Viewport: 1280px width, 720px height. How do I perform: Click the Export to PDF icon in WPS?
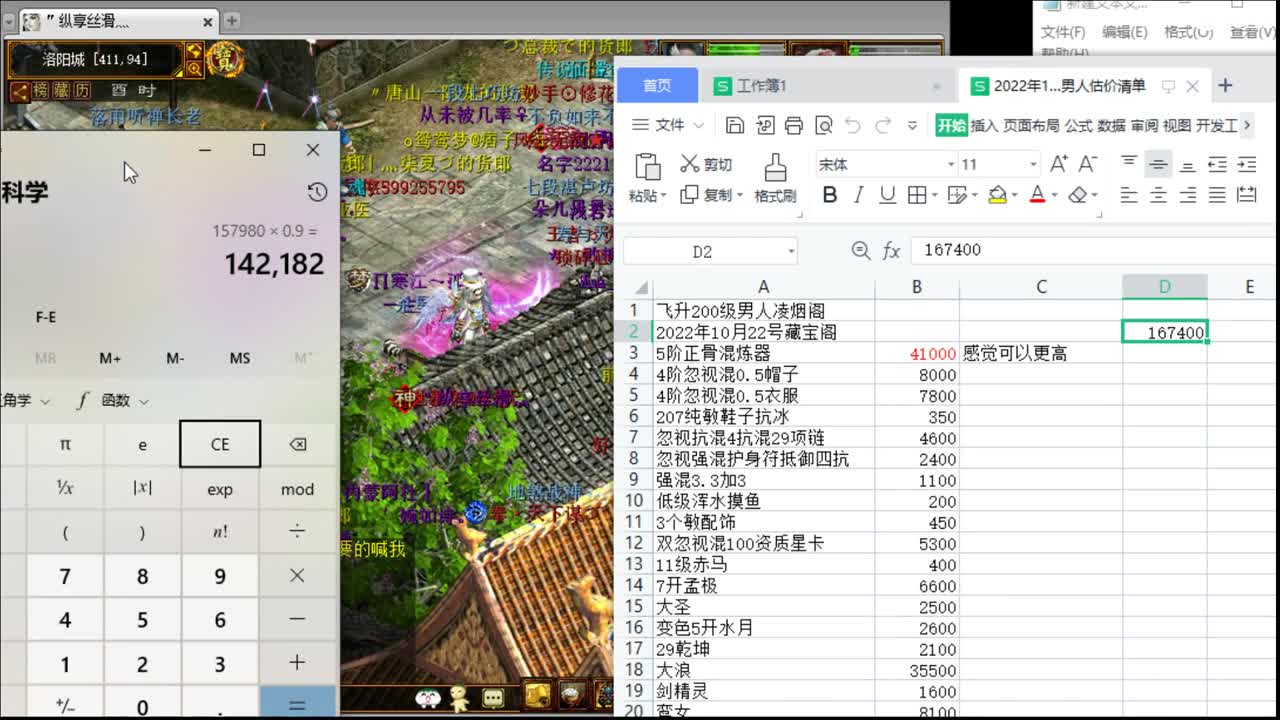click(765, 125)
